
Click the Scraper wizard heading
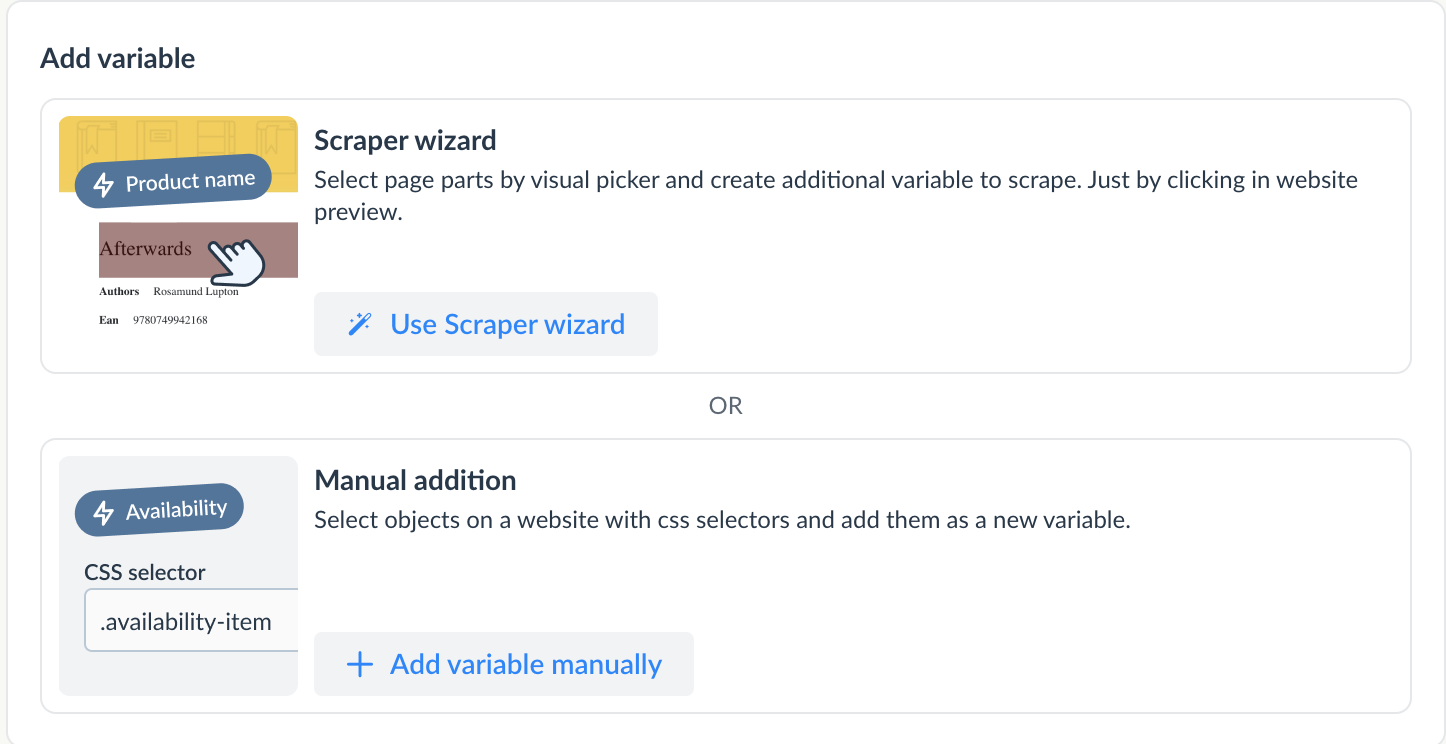(x=405, y=141)
